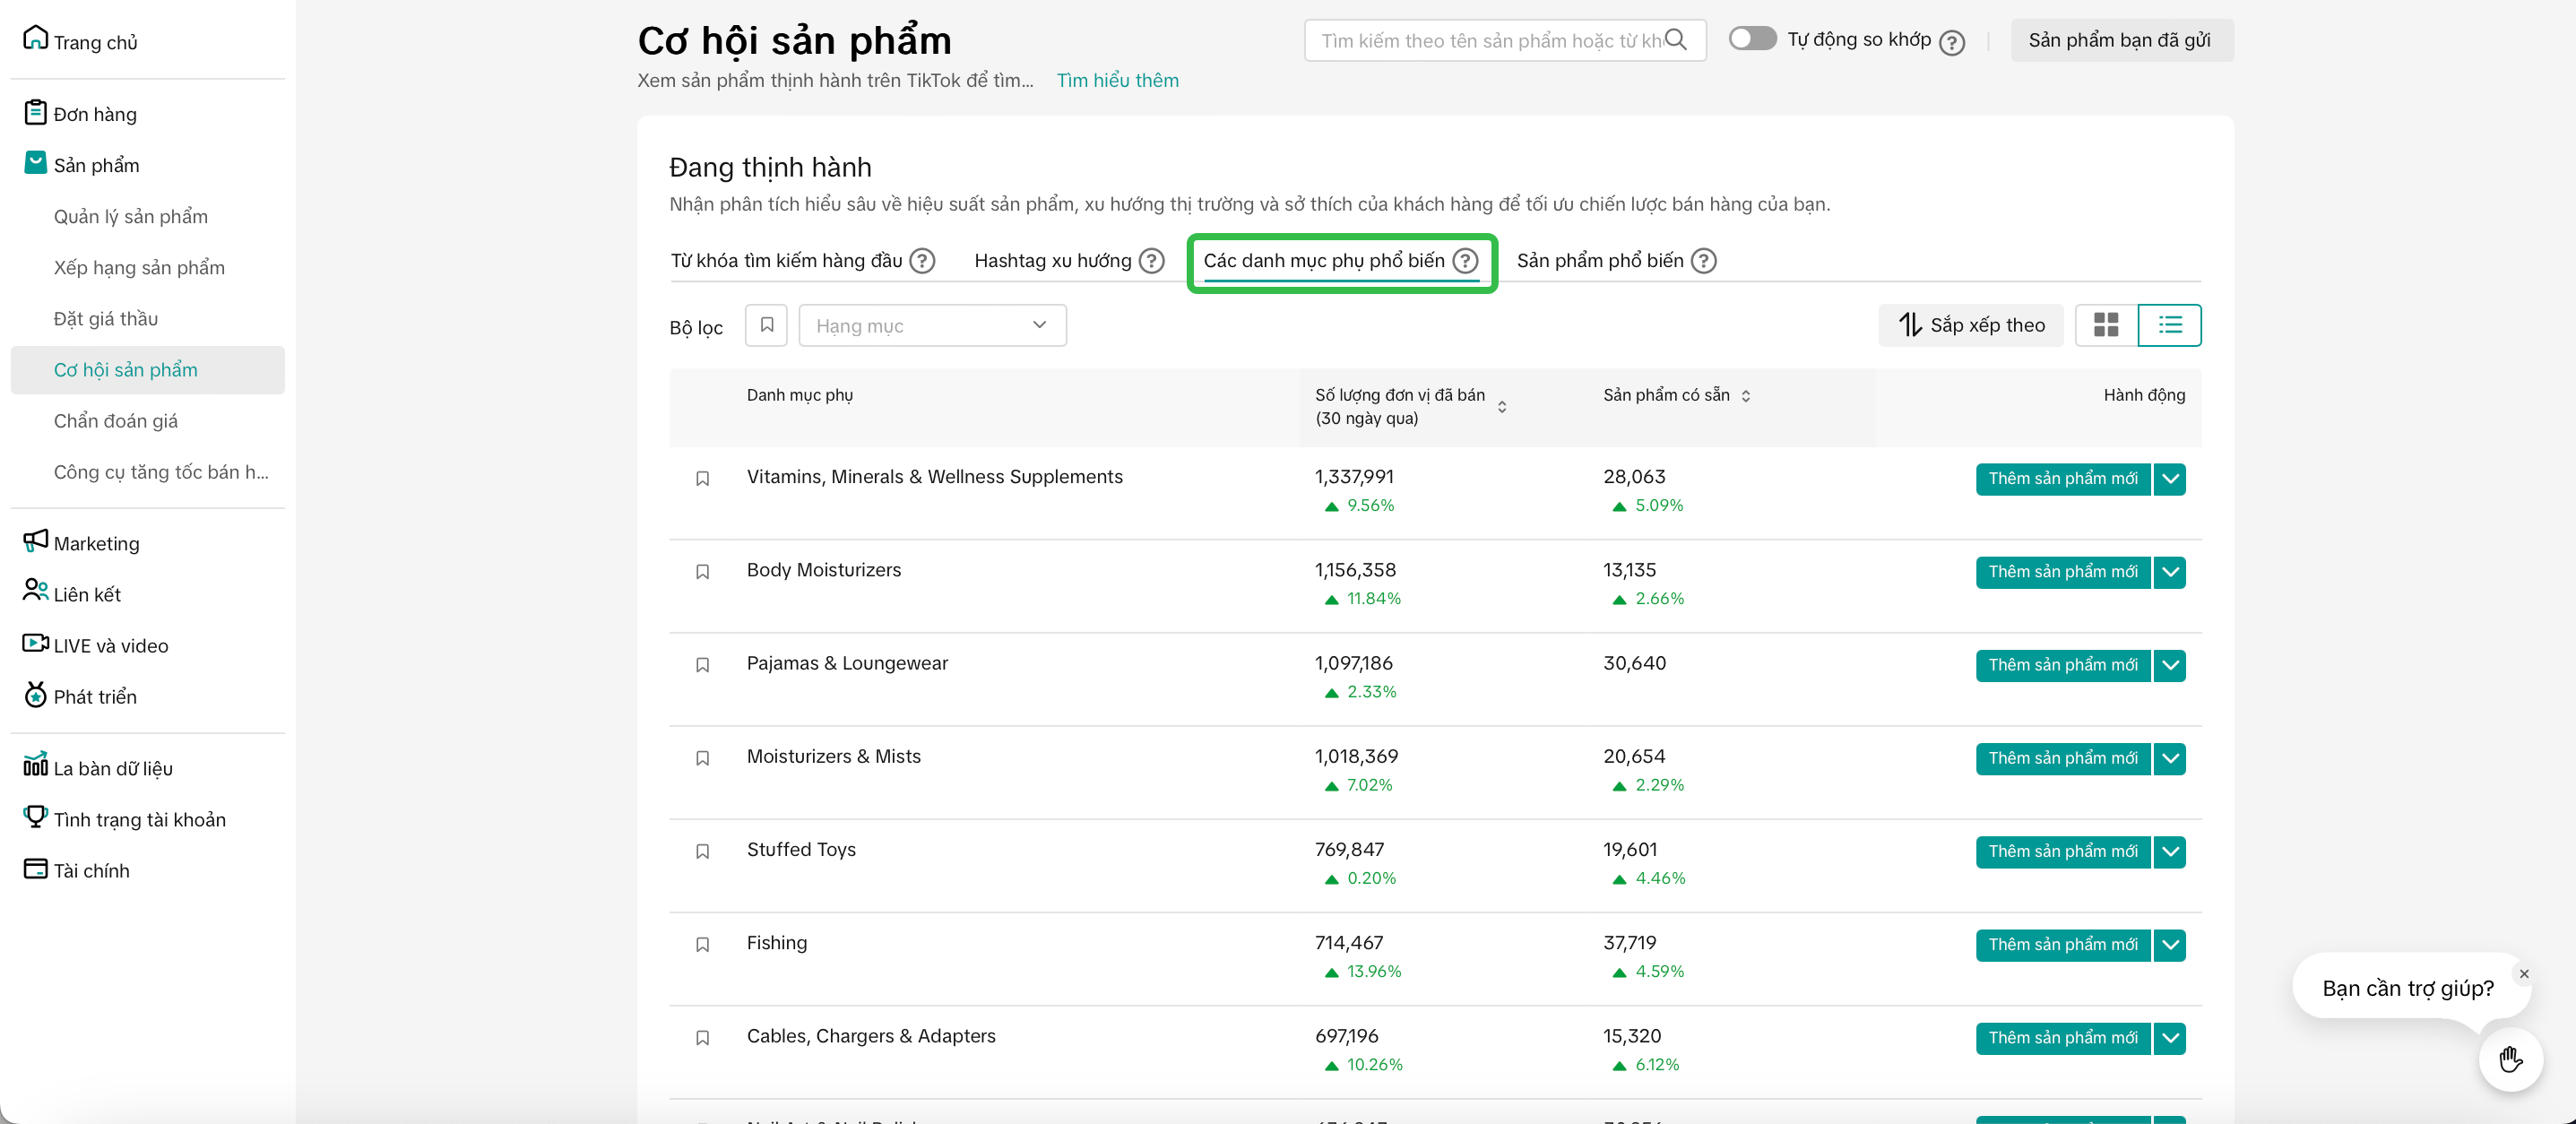This screenshot has width=2576, height=1124.
Task: Click help icon beside Hashtag xu hướng
Action: (x=1152, y=261)
